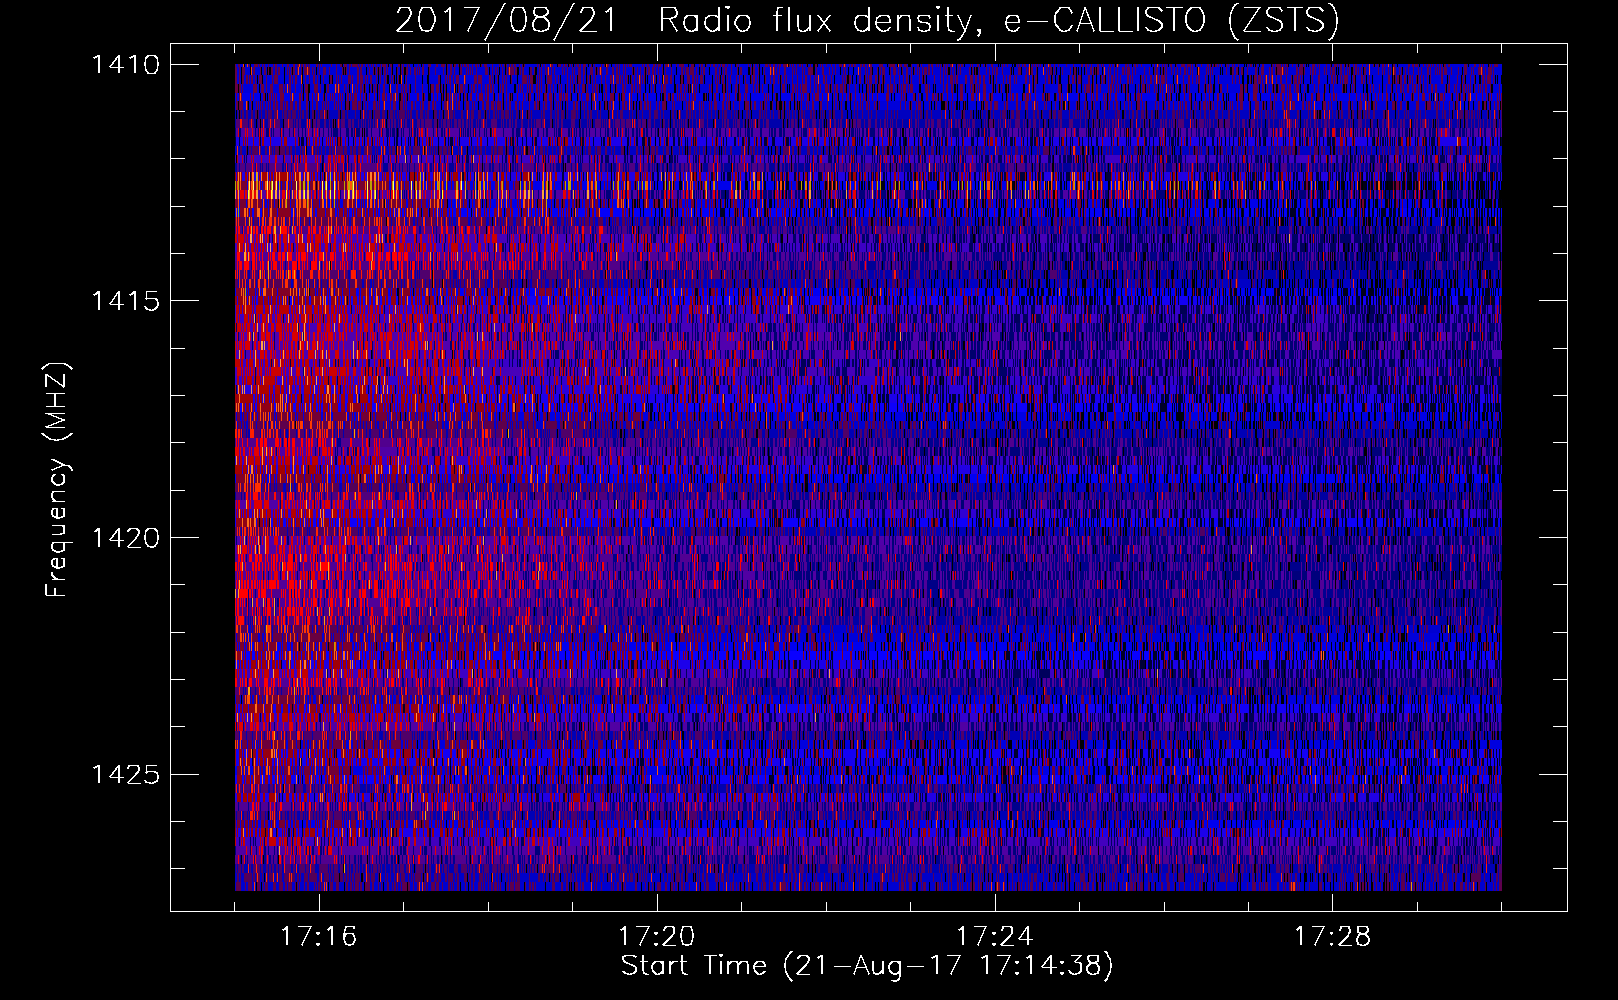The width and height of the screenshot is (1618, 1000).
Task: Click the 17:28 time axis label
Action: (1333, 937)
